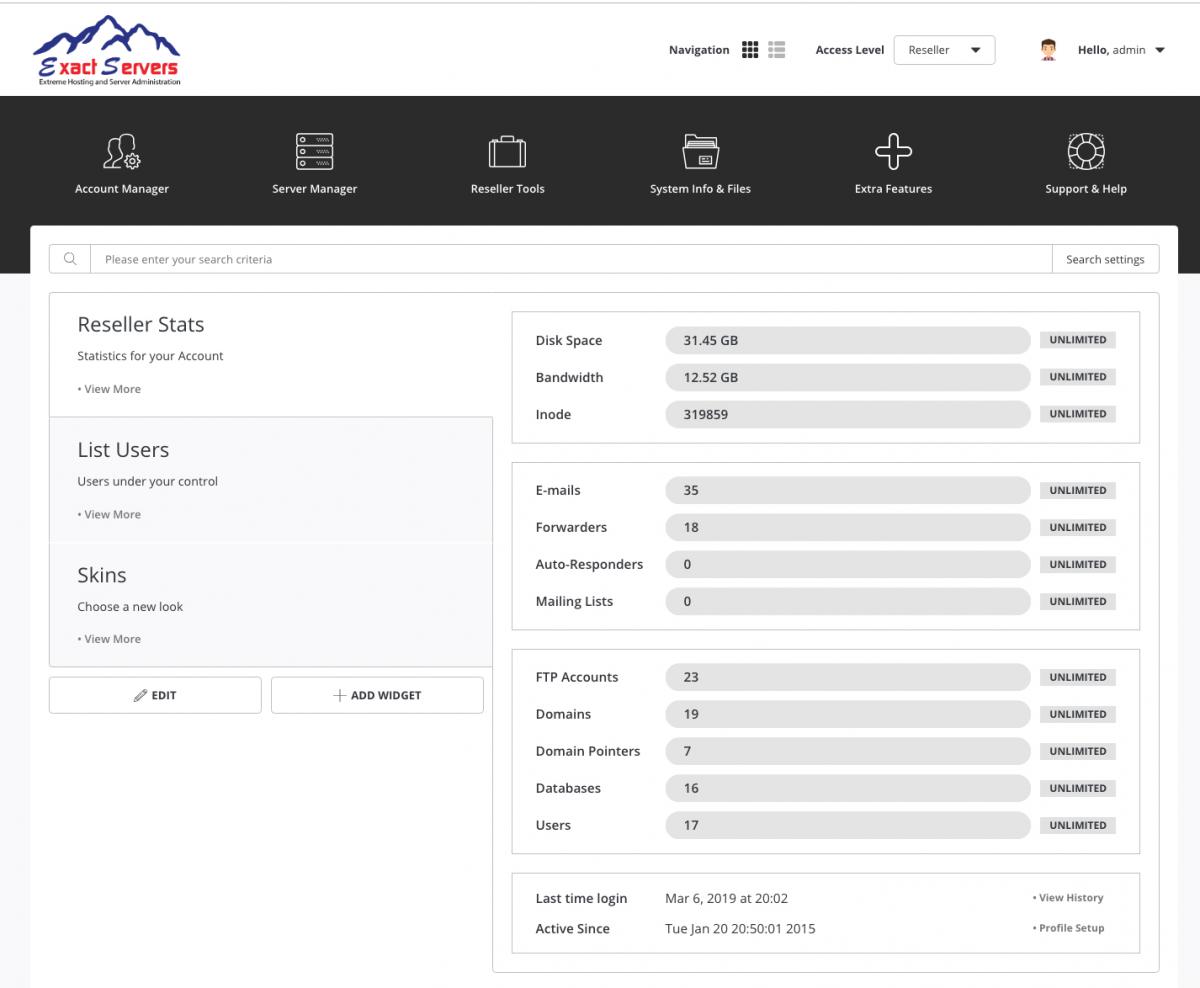This screenshot has width=1200, height=988.
Task: Switch navigation to list view
Action: coord(777,50)
